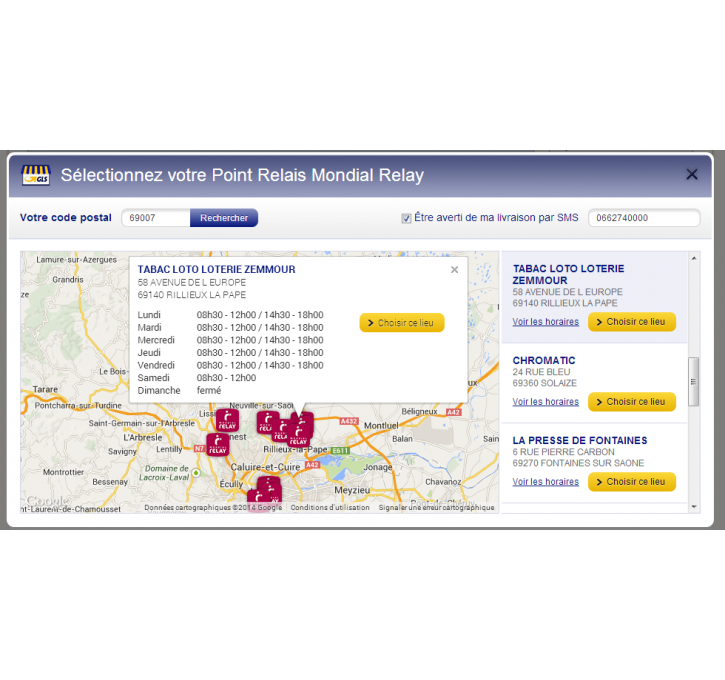Click Caluire-et-Cuire label on the map

point(265,467)
